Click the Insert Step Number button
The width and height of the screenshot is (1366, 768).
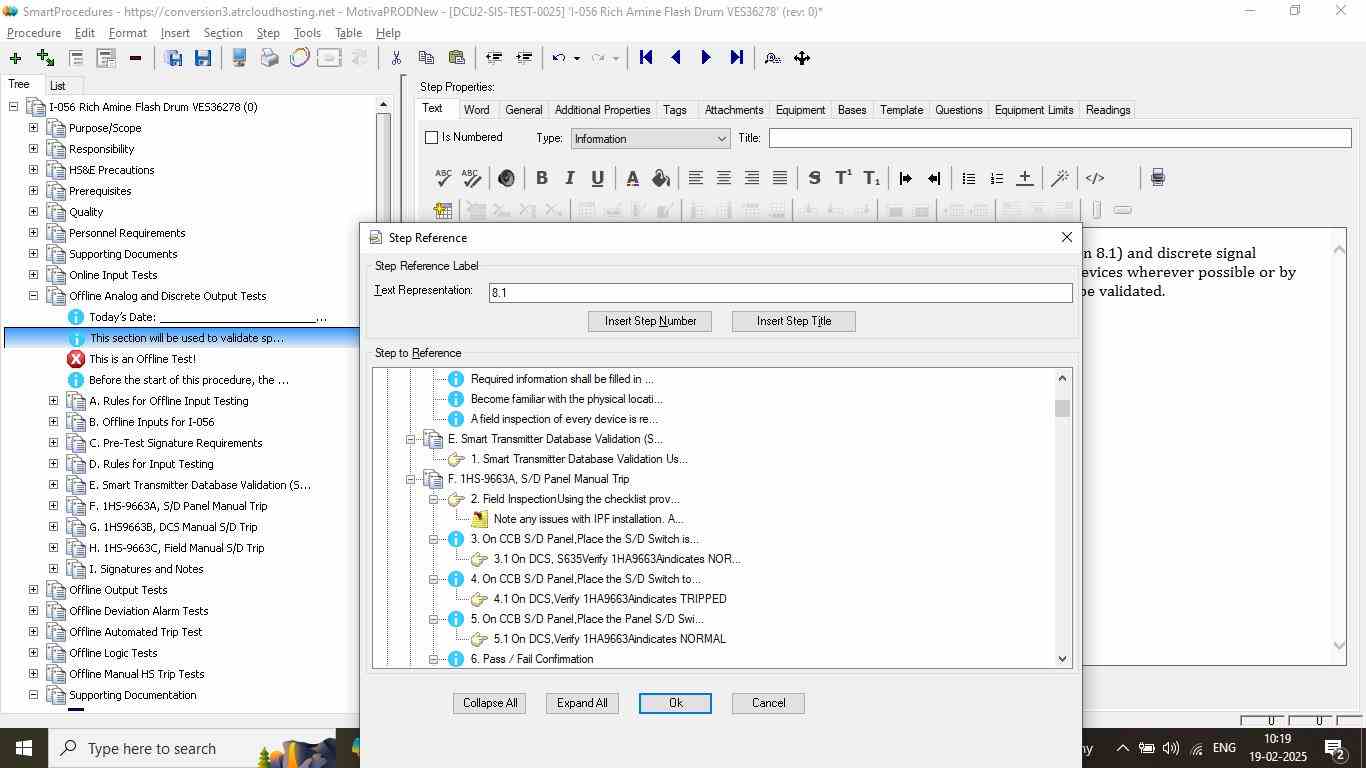650,321
